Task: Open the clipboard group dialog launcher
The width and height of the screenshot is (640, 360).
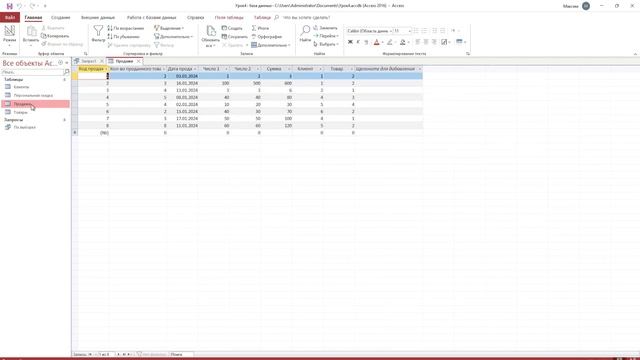Action: pyautogui.click(x=86, y=54)
